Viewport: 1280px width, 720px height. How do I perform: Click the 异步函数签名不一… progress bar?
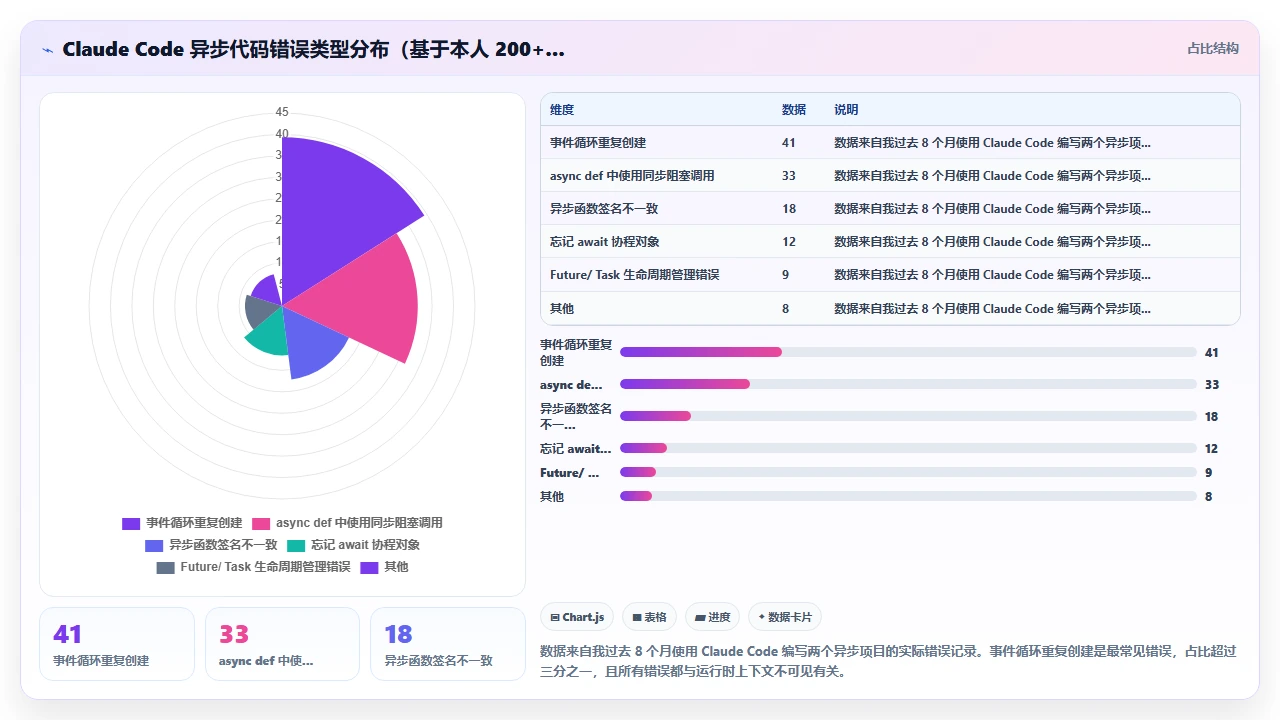[x=908, y=416]
